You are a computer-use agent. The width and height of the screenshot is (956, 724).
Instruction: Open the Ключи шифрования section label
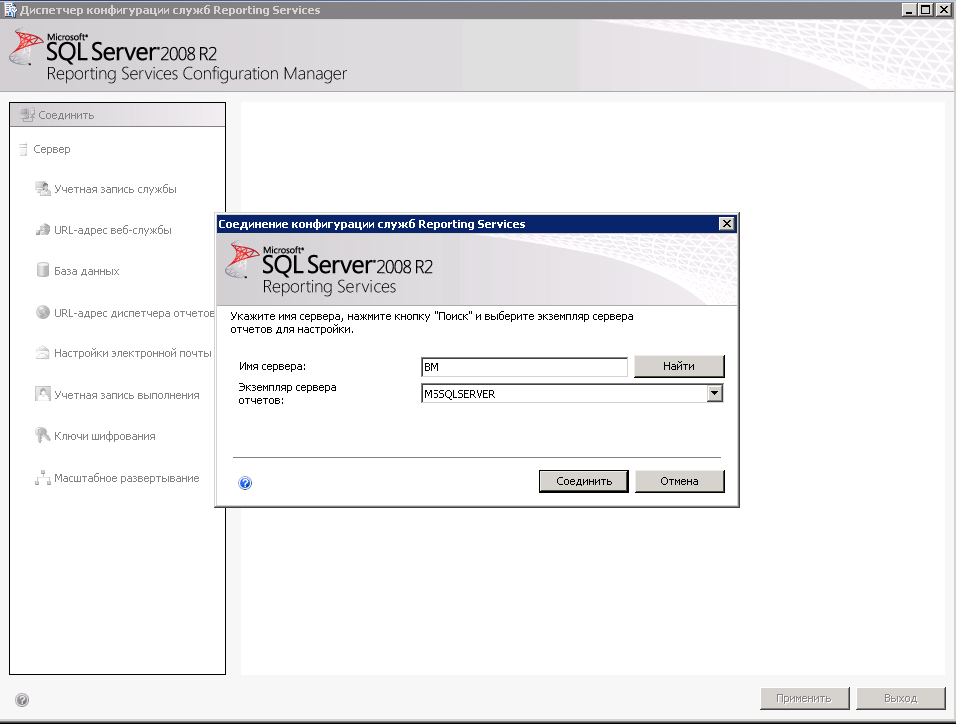[x=104, y=436]
